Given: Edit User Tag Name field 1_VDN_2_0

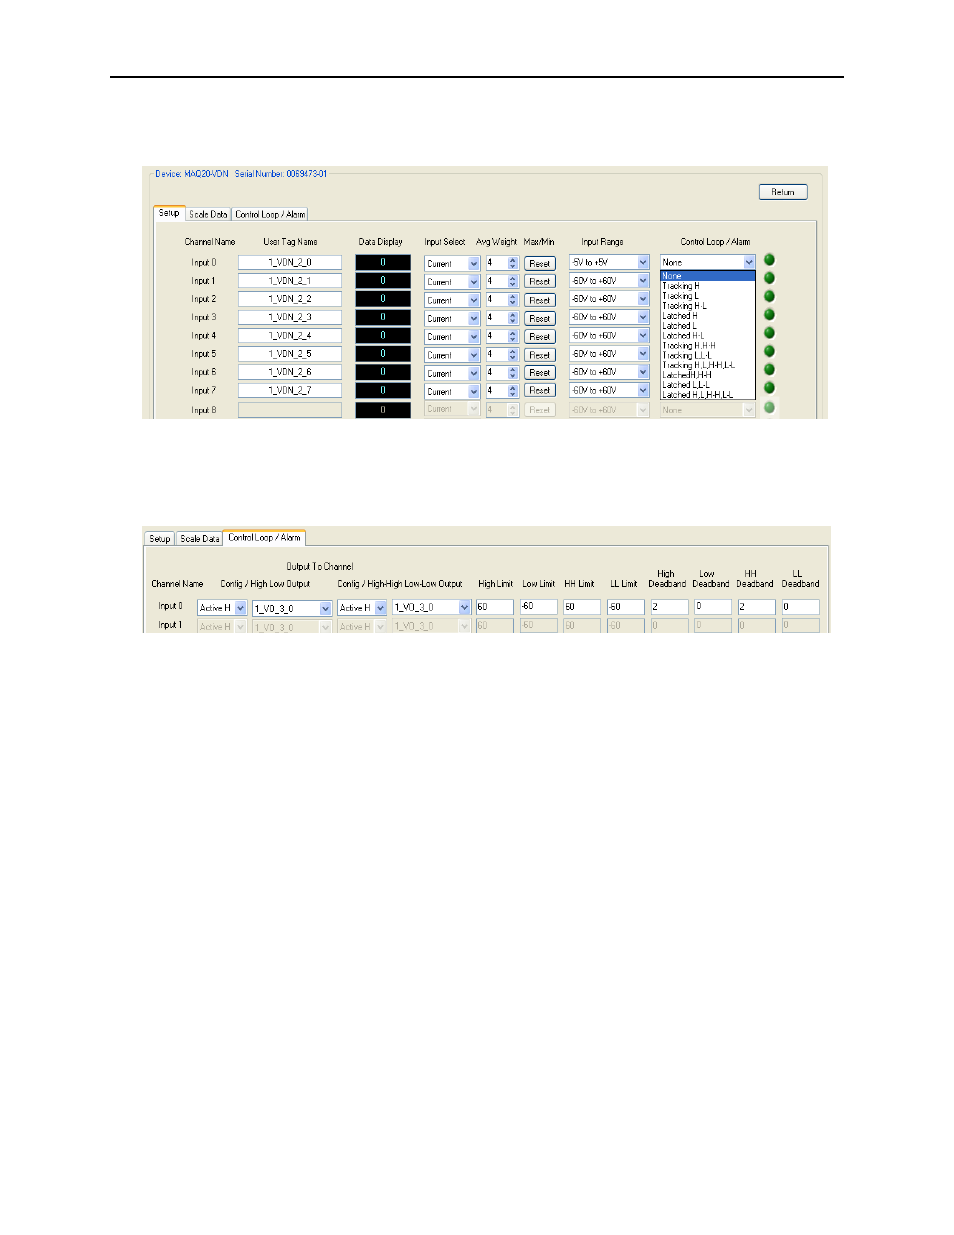Looking at the screenshot, I should click(290, 262).
